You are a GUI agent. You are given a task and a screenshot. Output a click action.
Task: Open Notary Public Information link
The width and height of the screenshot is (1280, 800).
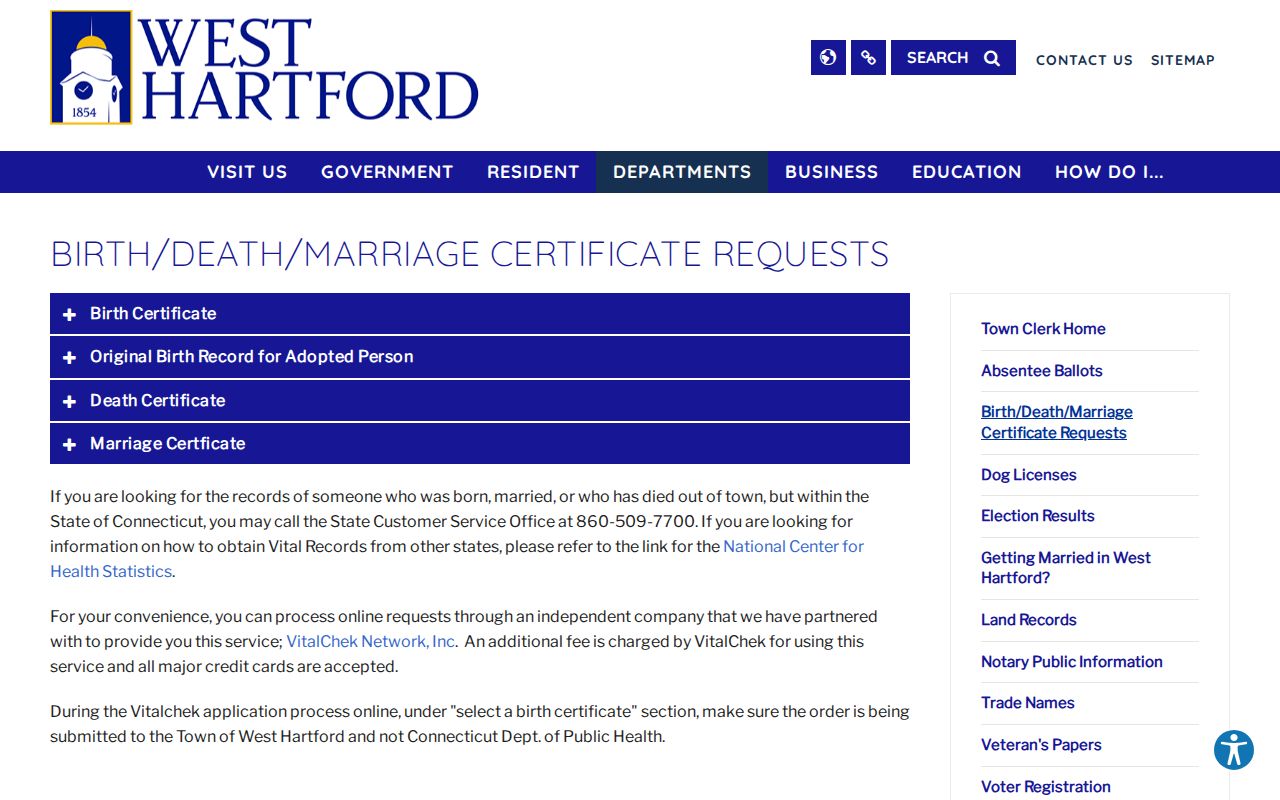[1071, 662]
